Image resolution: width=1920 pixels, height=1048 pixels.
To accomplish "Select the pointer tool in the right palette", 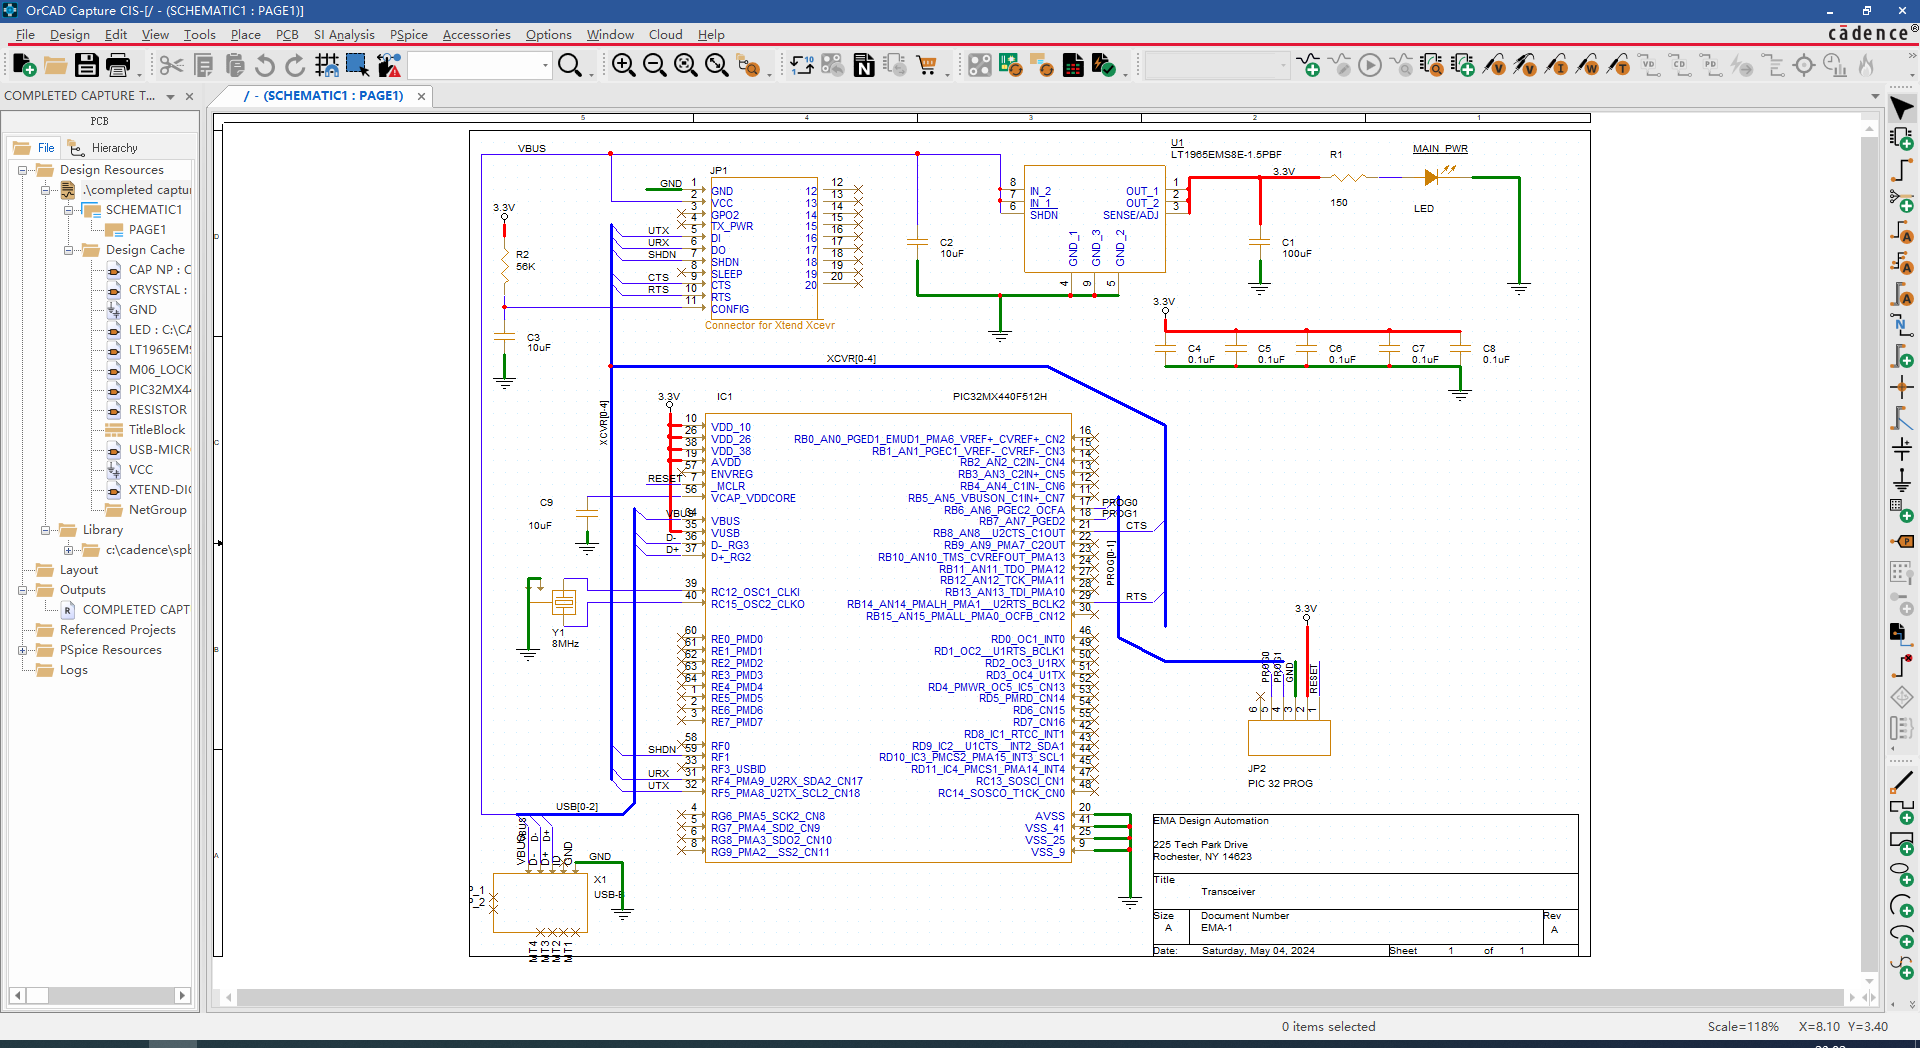I will point(1901,108).
